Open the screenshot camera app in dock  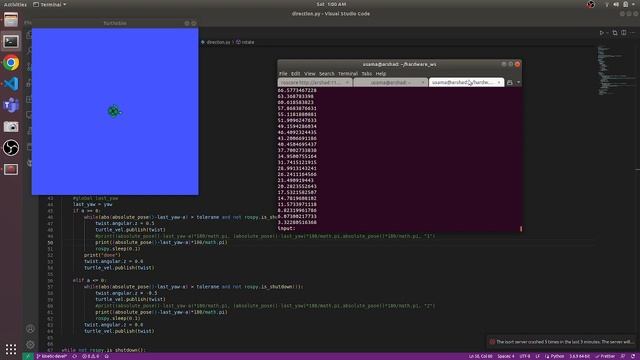pos(11,127)
